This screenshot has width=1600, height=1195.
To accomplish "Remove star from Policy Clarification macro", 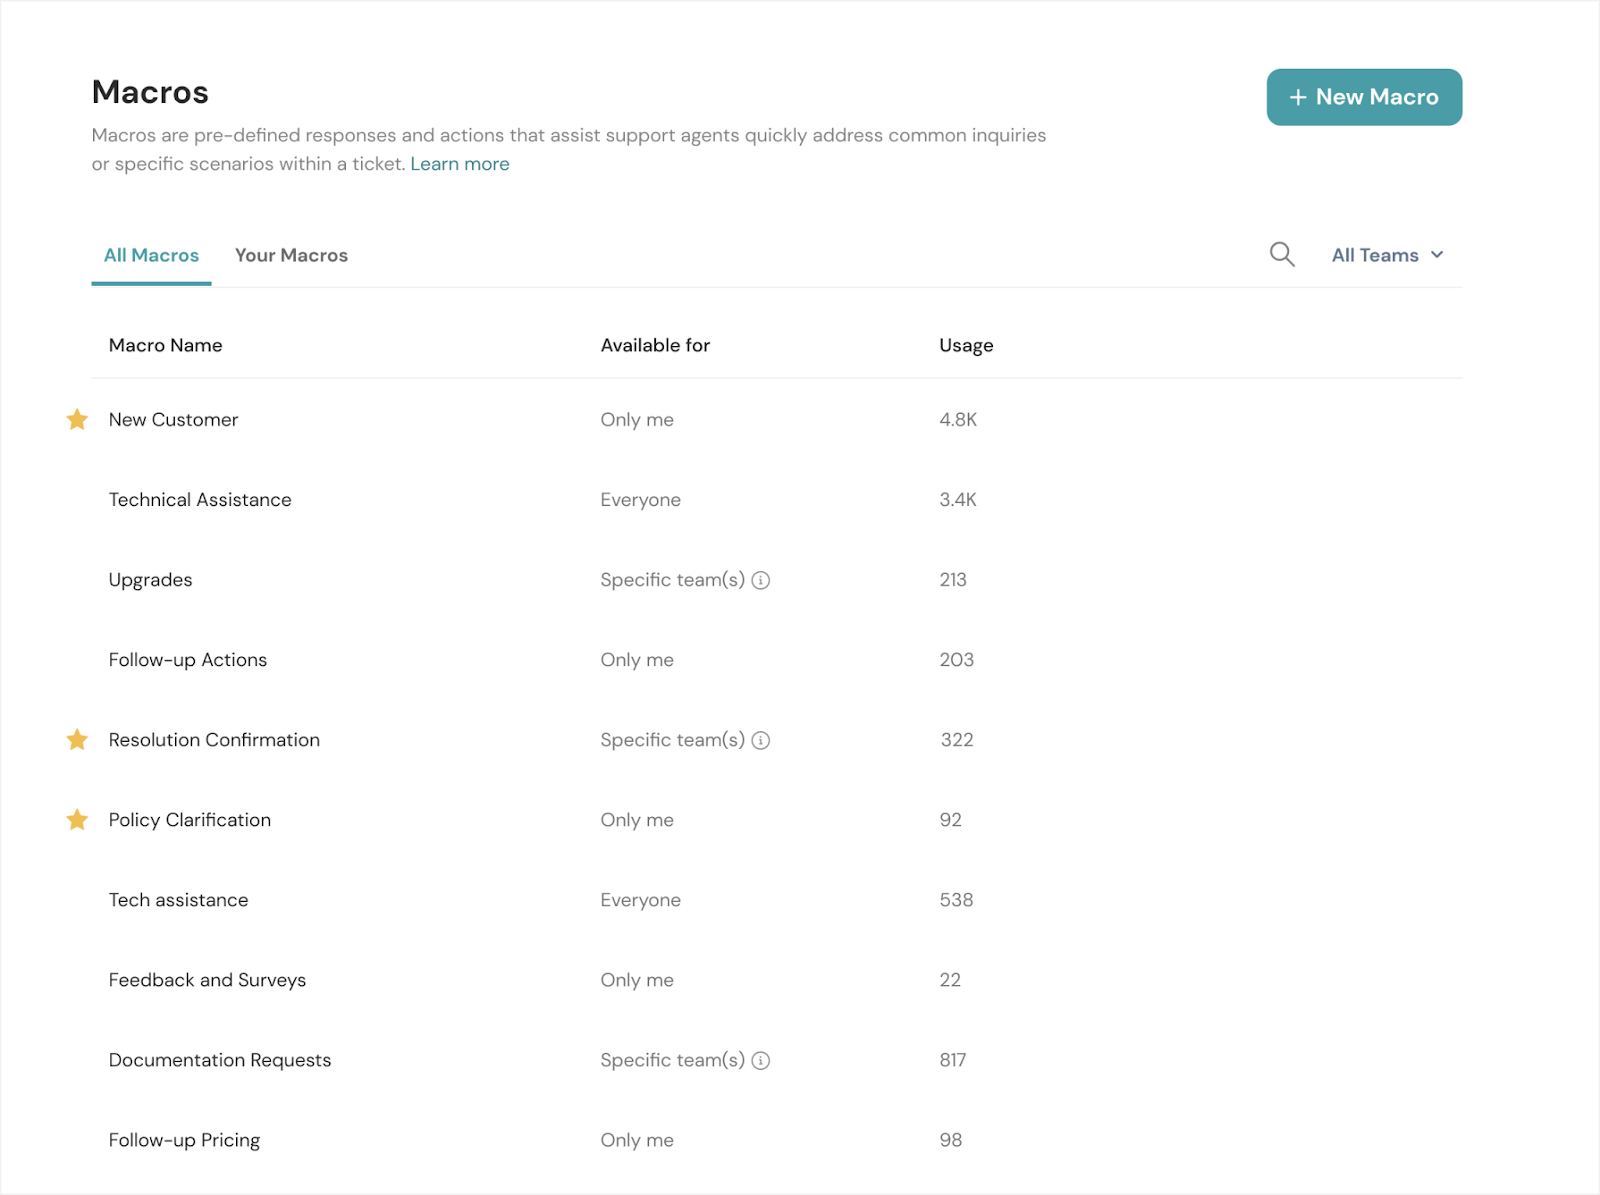I will pos(77,820).
